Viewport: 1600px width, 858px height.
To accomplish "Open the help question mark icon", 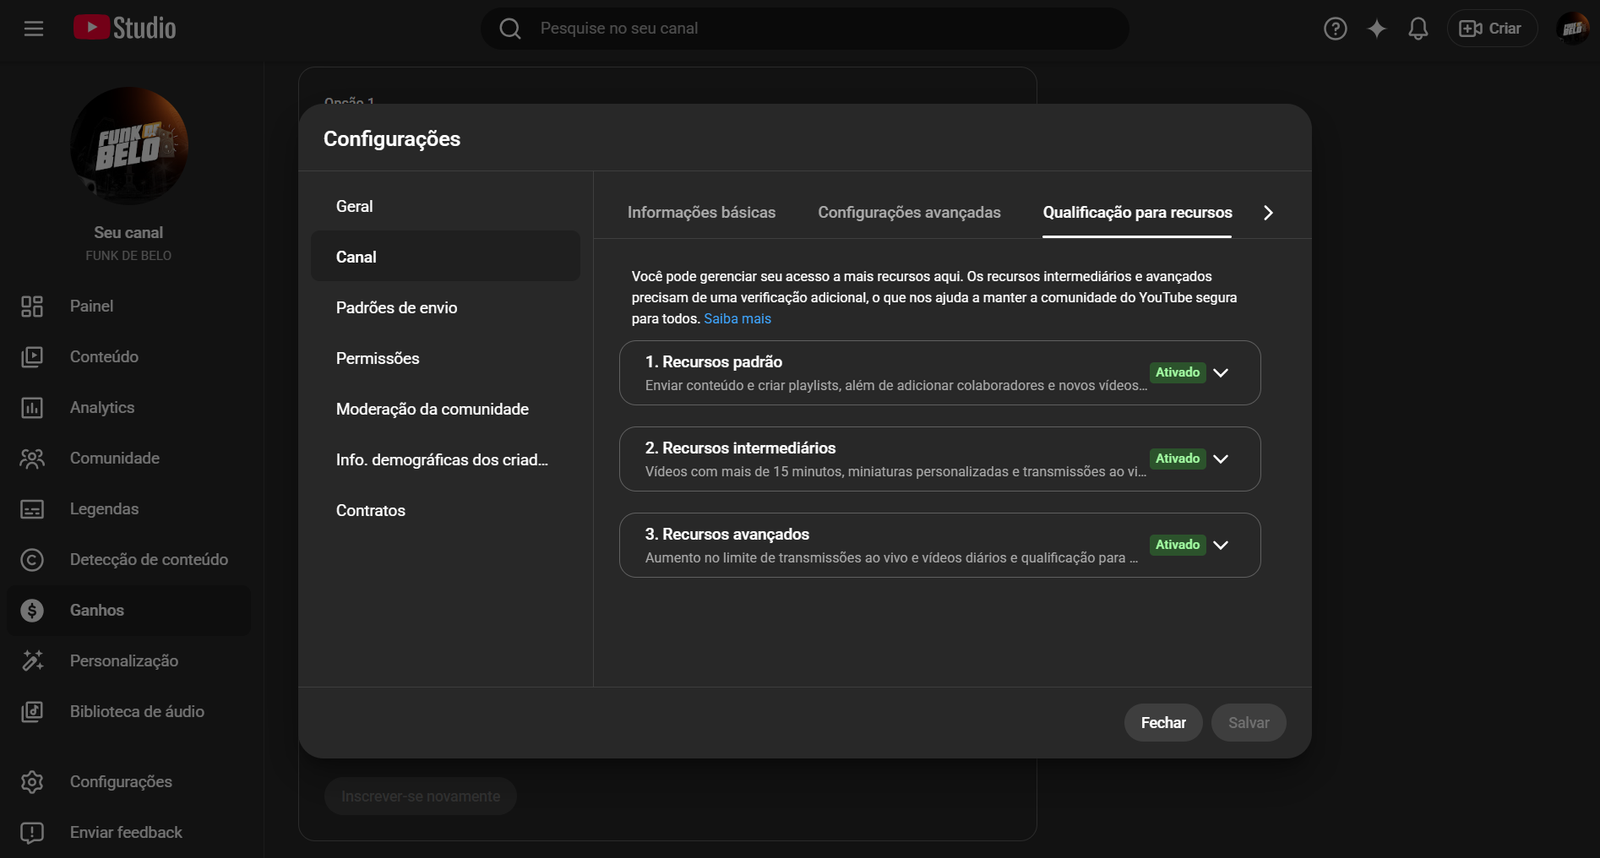I will click(x=1335, y=29).
